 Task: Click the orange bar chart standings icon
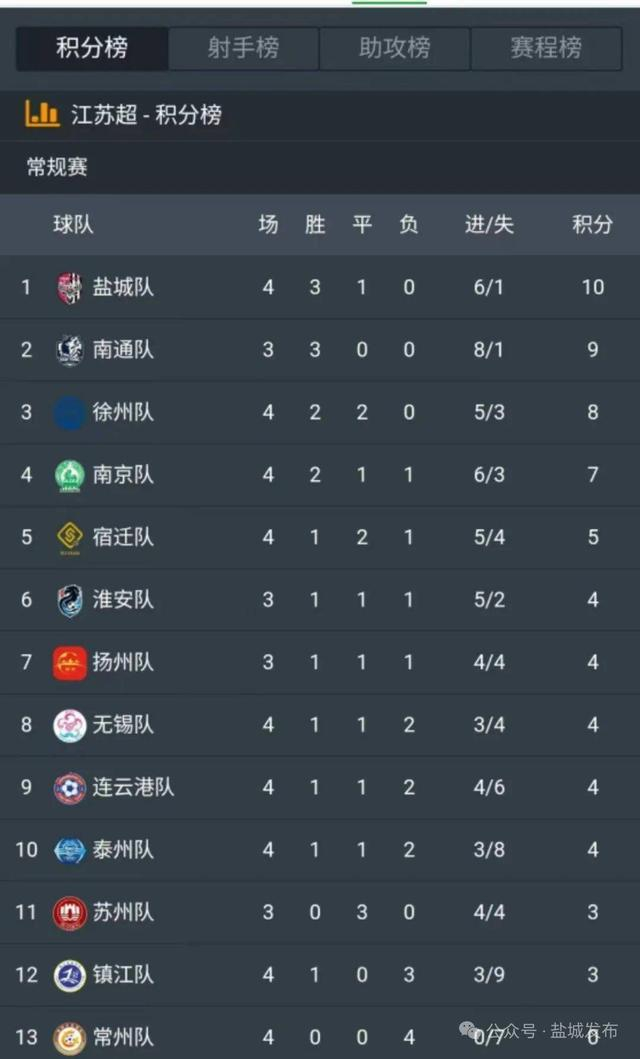(x=42, y=114)
